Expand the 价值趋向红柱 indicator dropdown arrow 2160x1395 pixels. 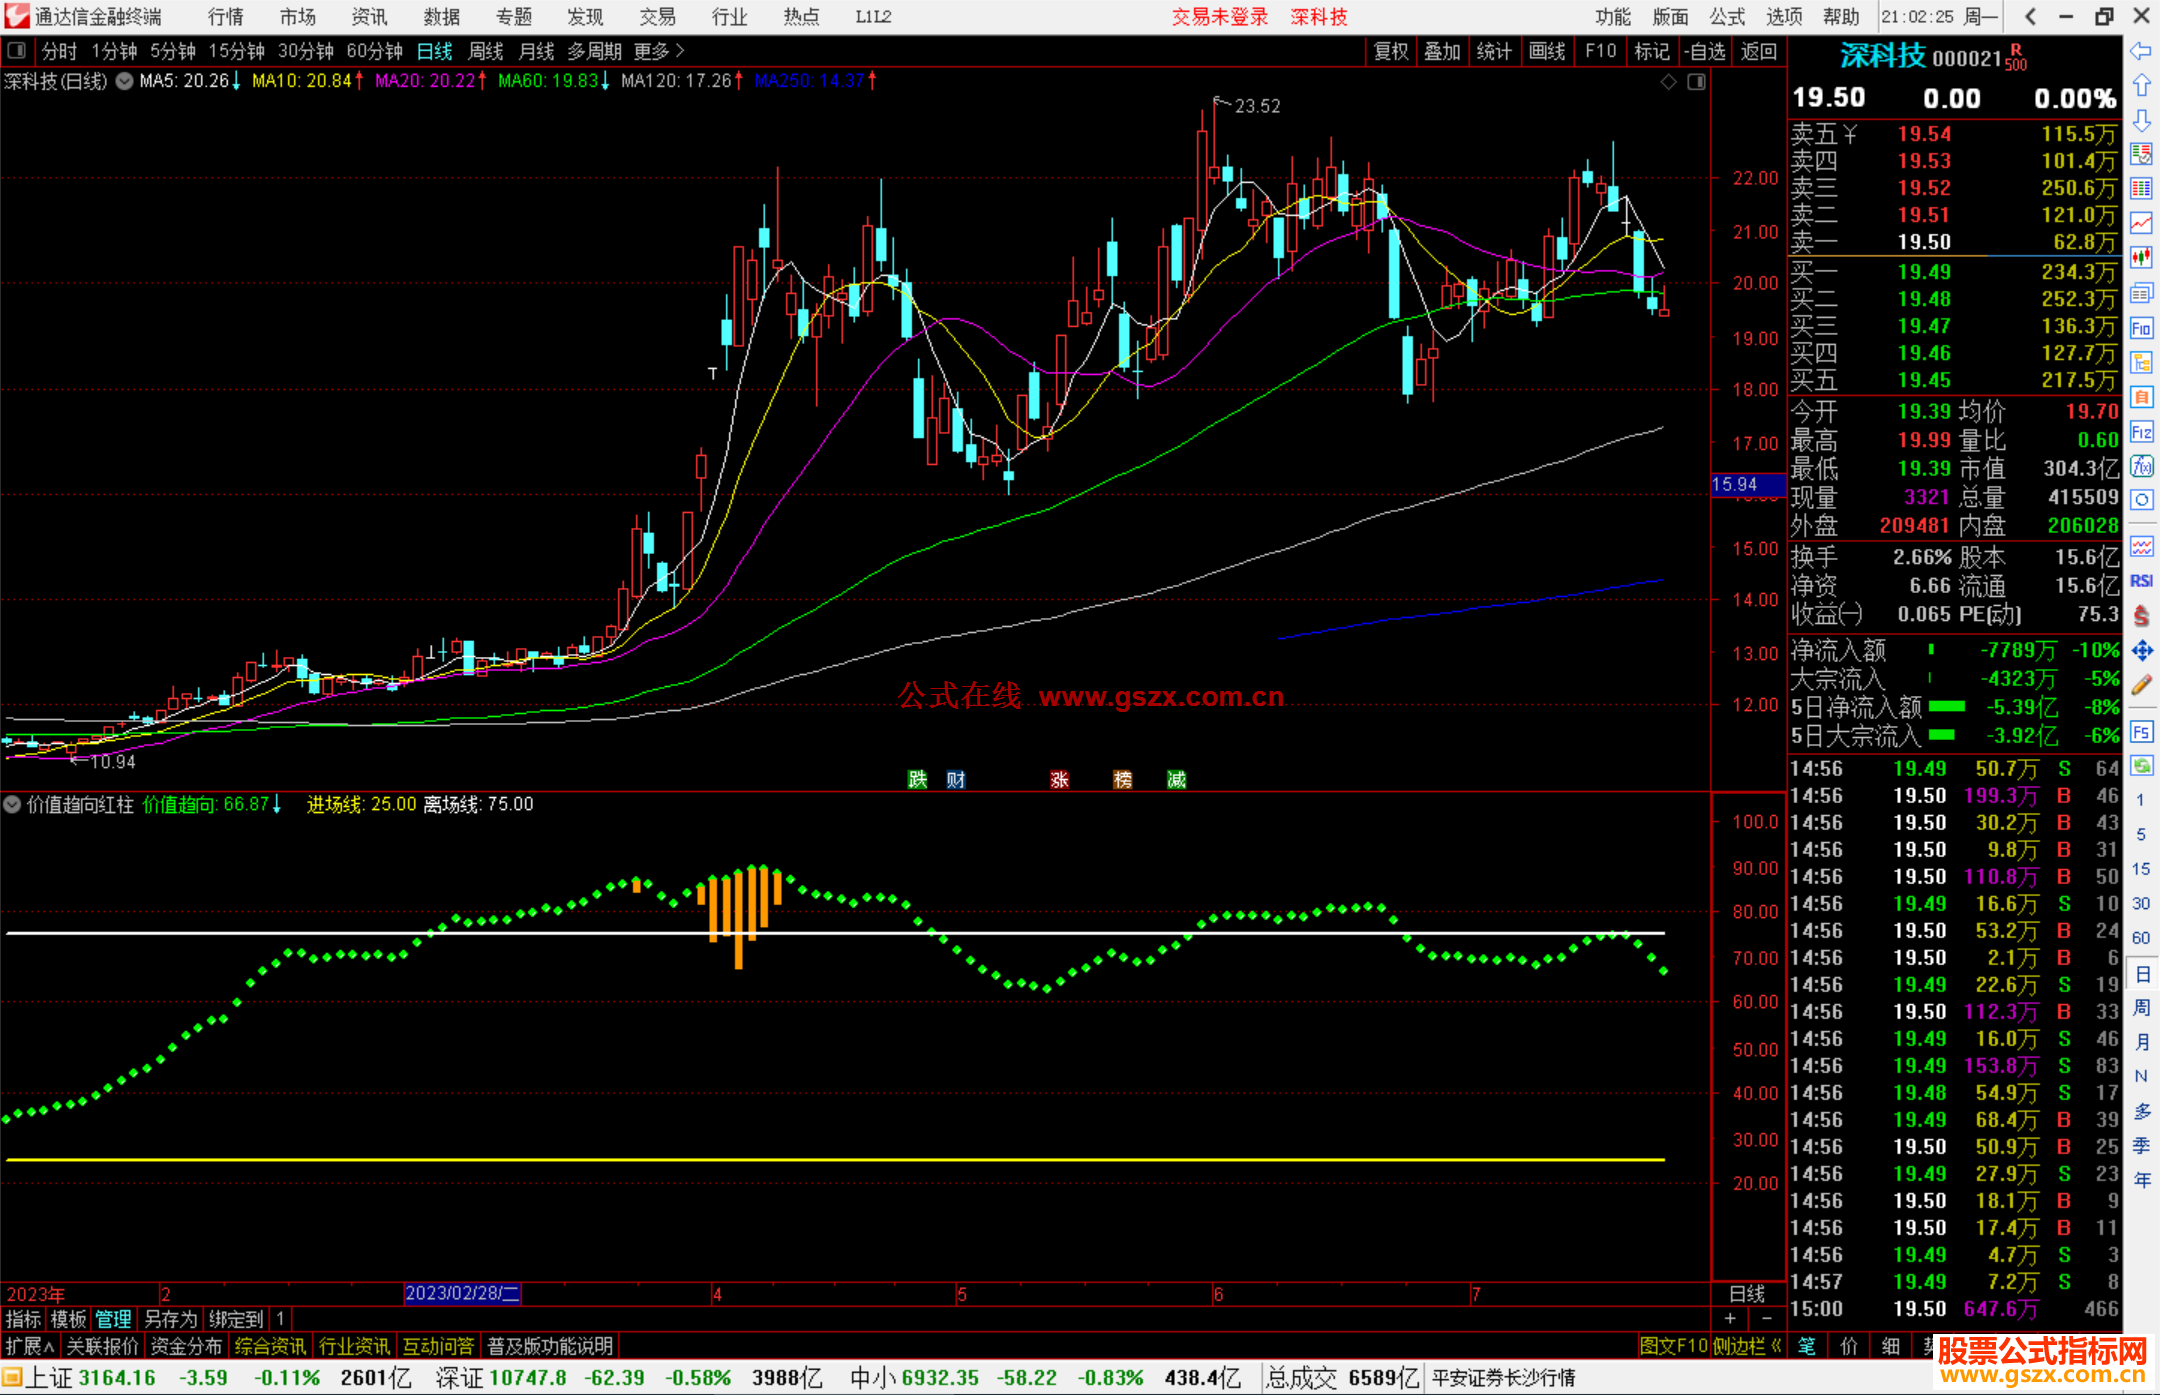click(12, 804)
